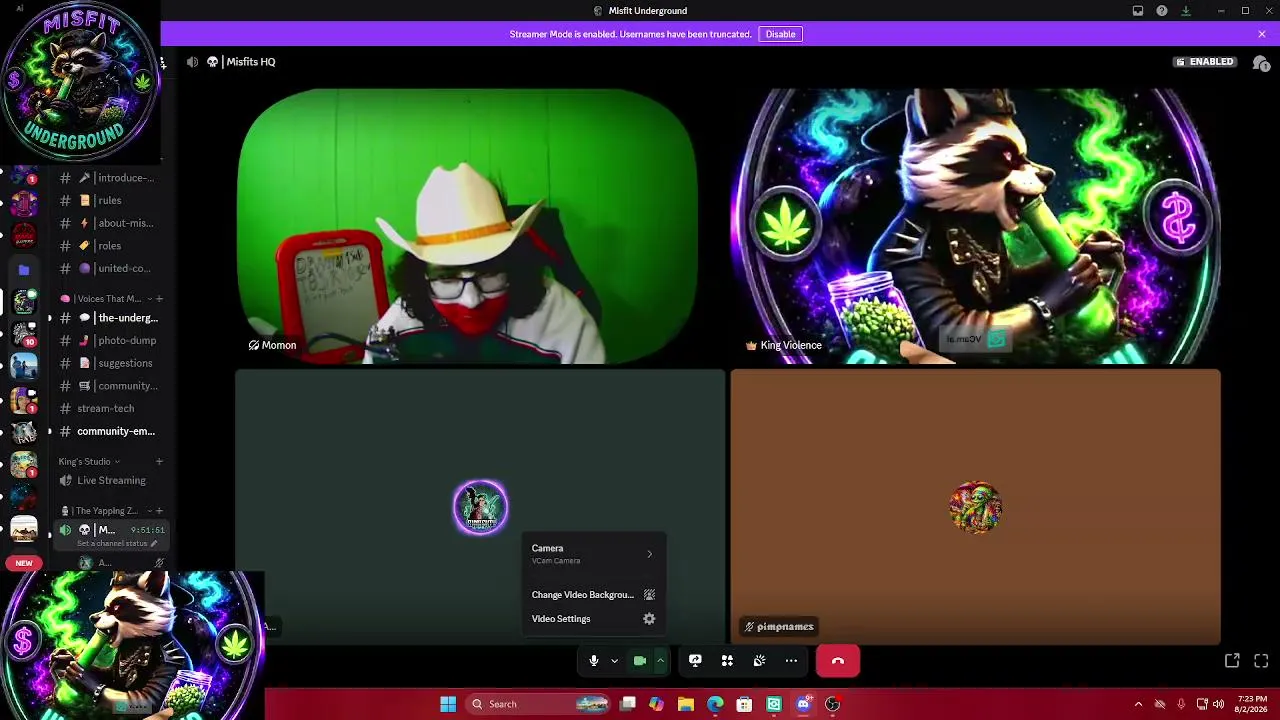Choose Change Video Background option
Viewport: 1280px width, 720px height.
click(x=593, y=595)
